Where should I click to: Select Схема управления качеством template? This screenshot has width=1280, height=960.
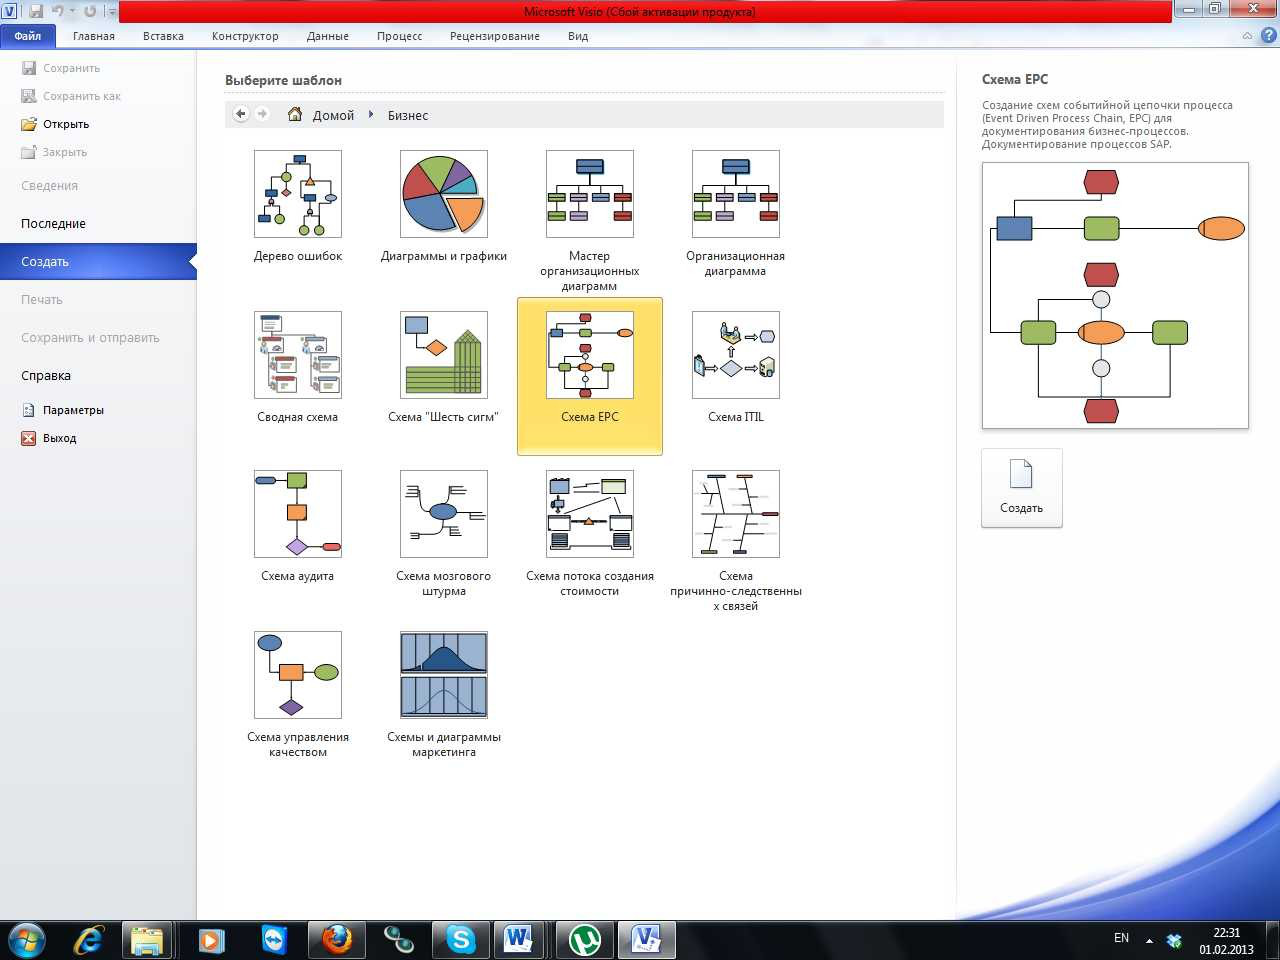[298, 675]
